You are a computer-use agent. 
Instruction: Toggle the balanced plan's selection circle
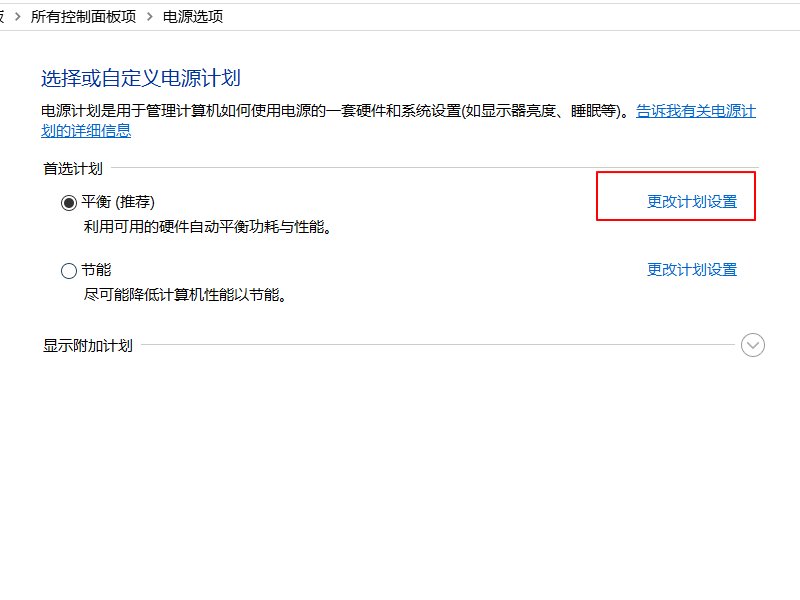click(68, 201)
